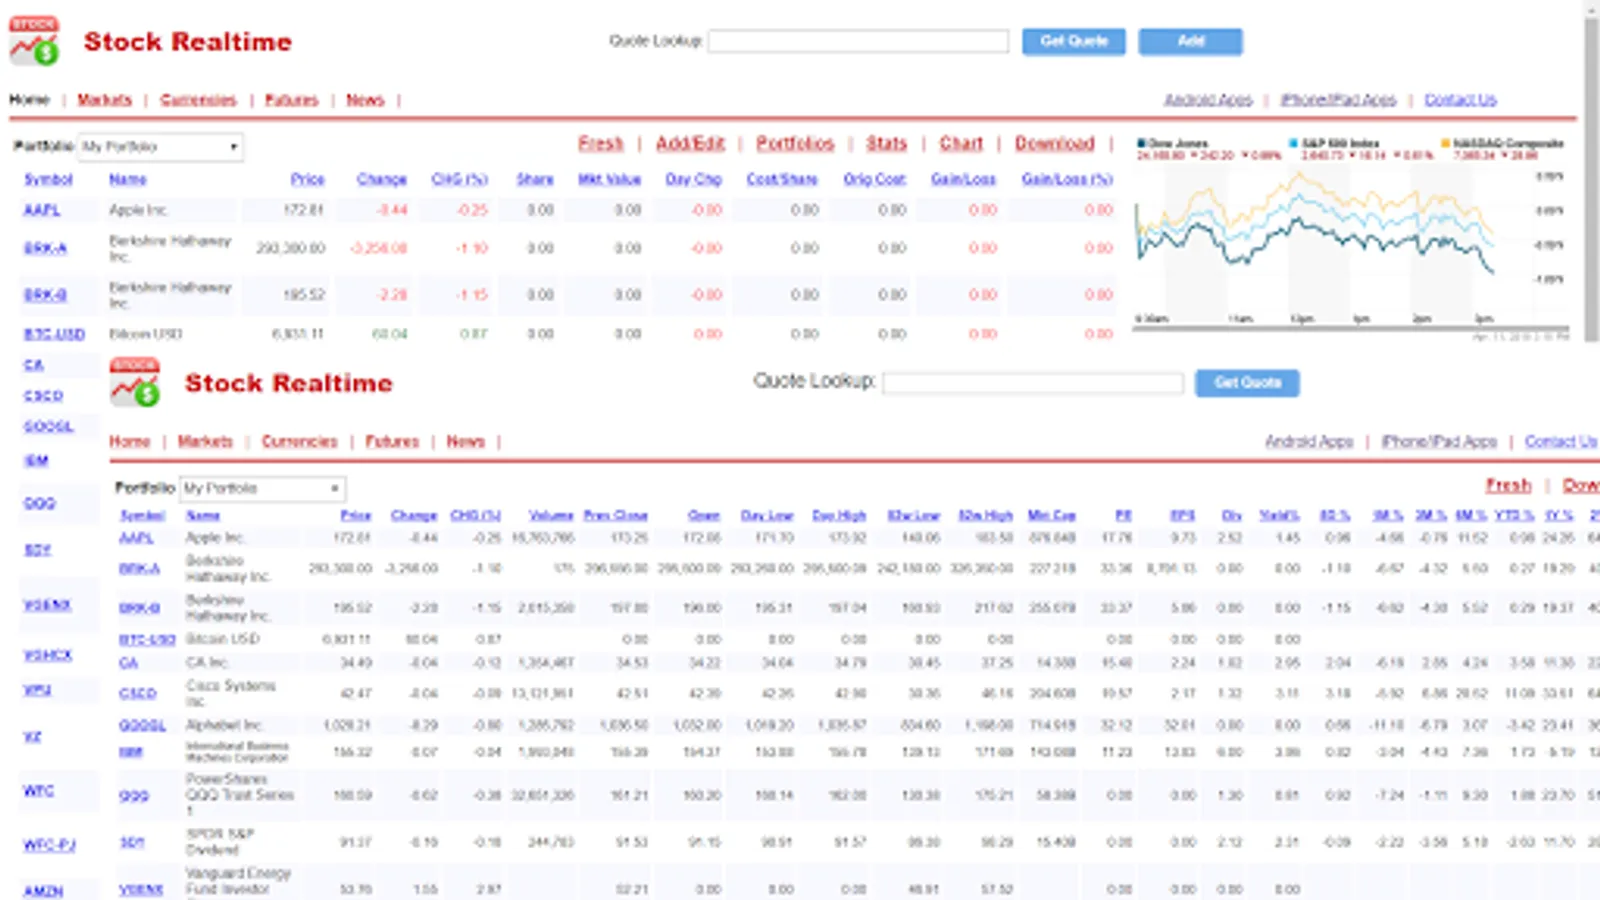1600x900 pixels.
Task: Click the S&P 500 Index legend color square
Action: (x=1293, y=143)
